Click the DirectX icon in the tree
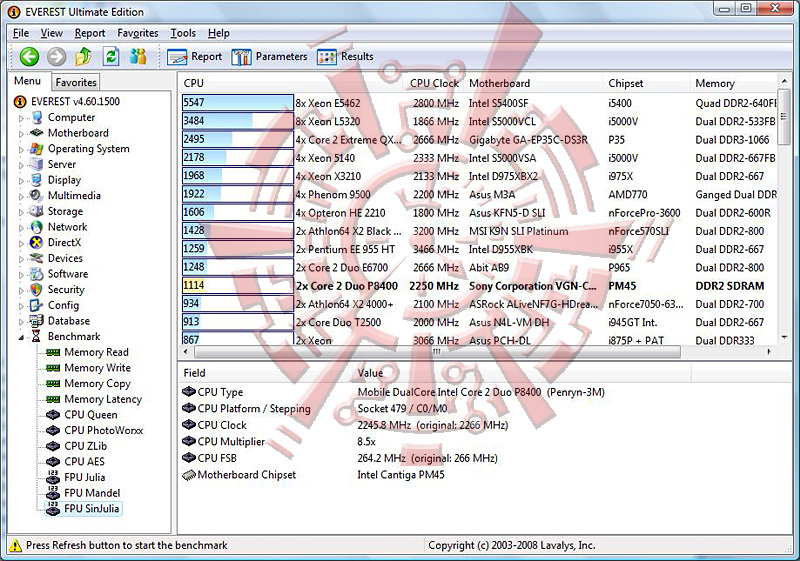The image size is (800, 561). pos(36,243)
